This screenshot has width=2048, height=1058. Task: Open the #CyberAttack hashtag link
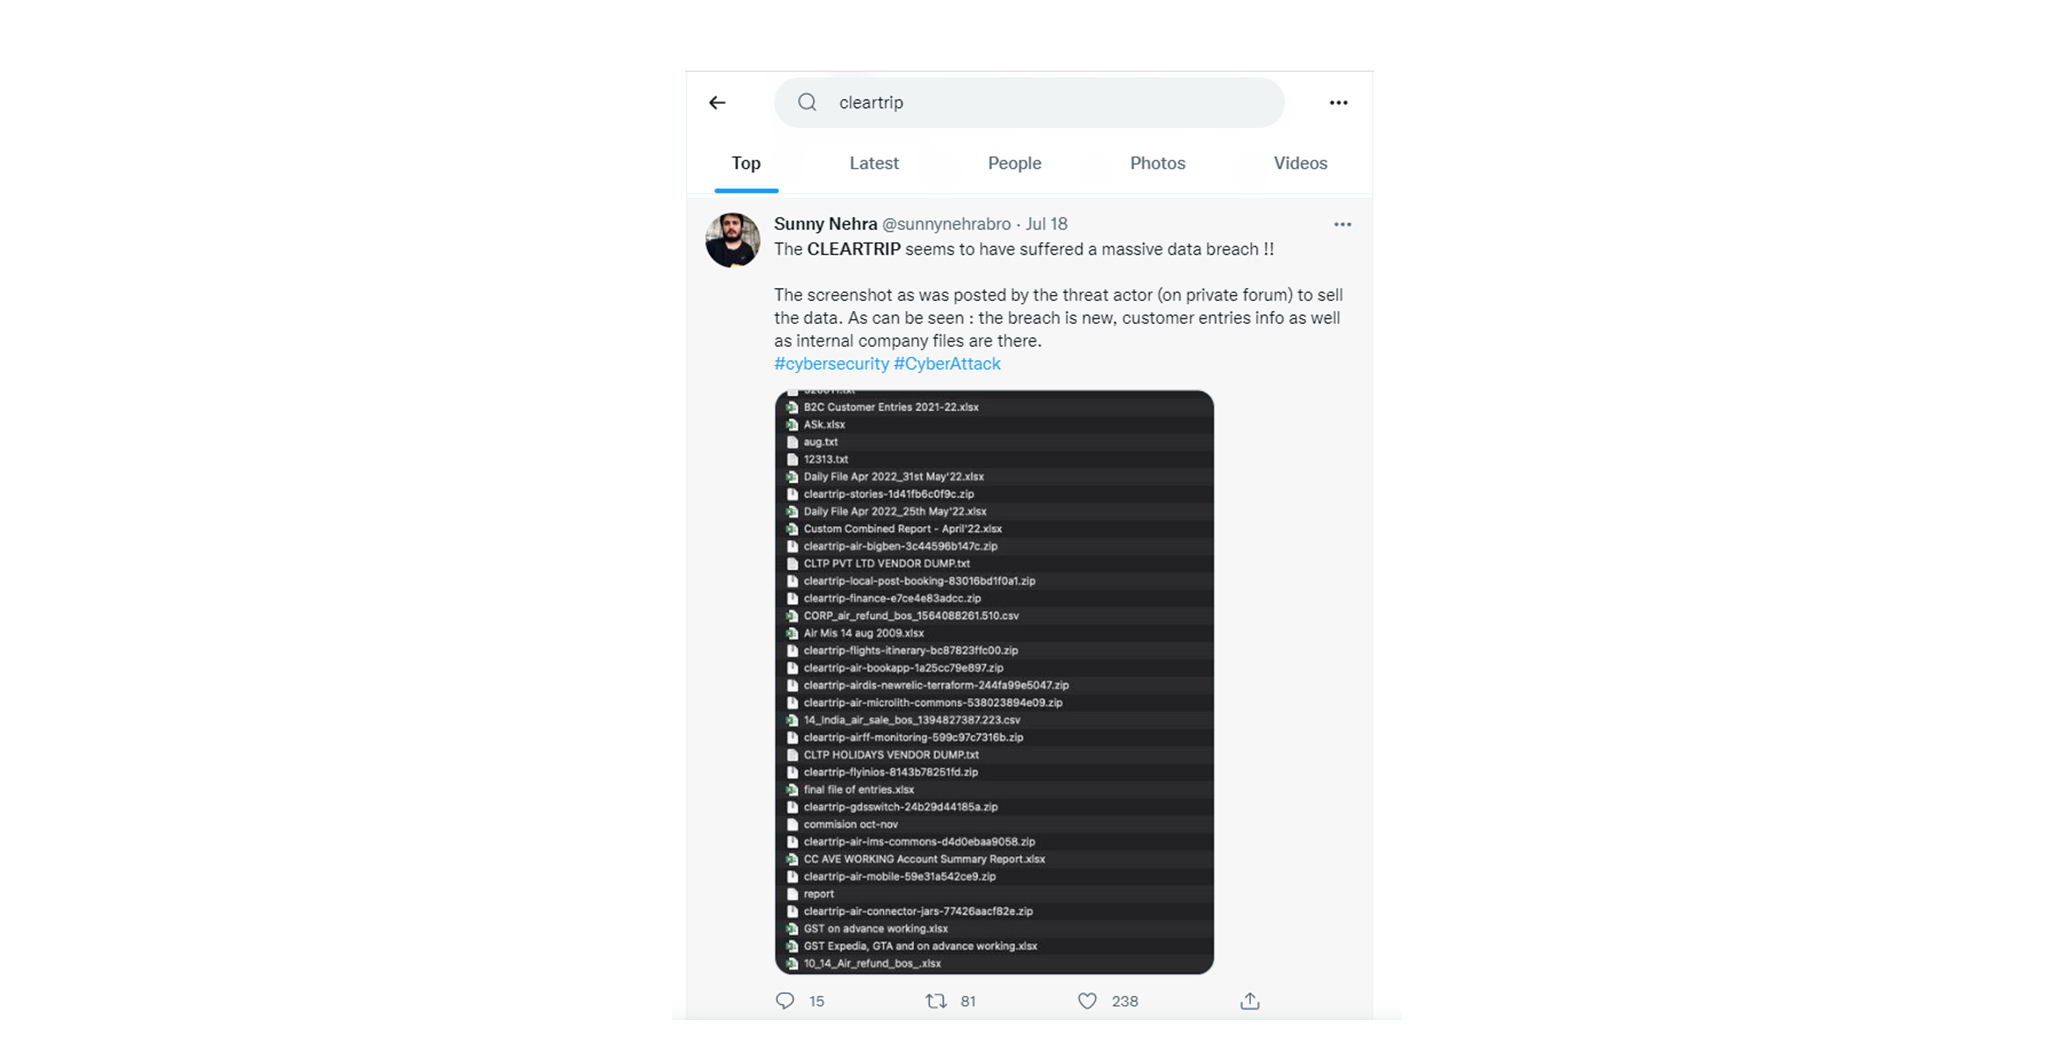point(947,364)
